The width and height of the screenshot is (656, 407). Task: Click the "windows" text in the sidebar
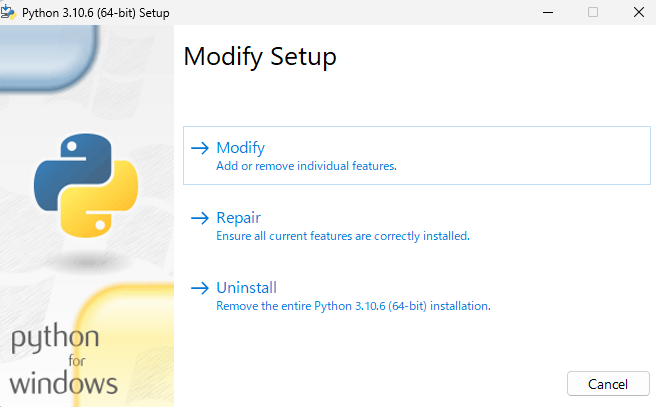tap(65, 383)
